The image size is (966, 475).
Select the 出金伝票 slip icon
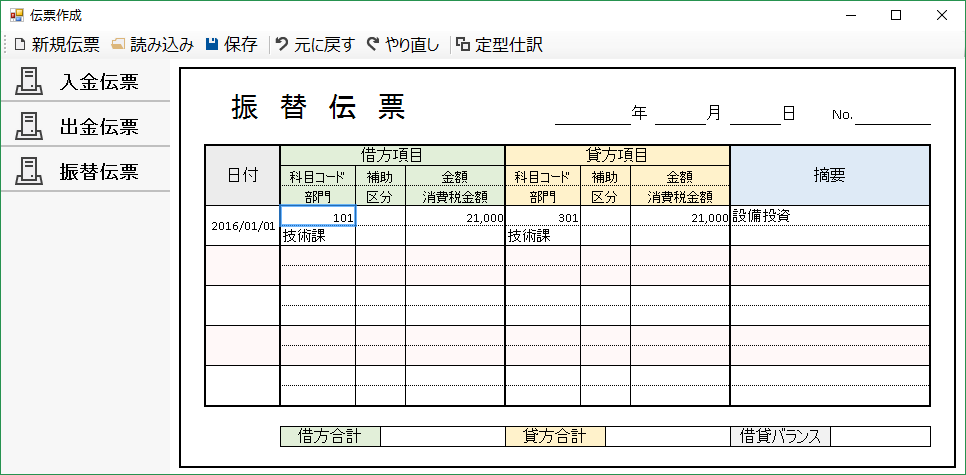[x=29, y=126]
